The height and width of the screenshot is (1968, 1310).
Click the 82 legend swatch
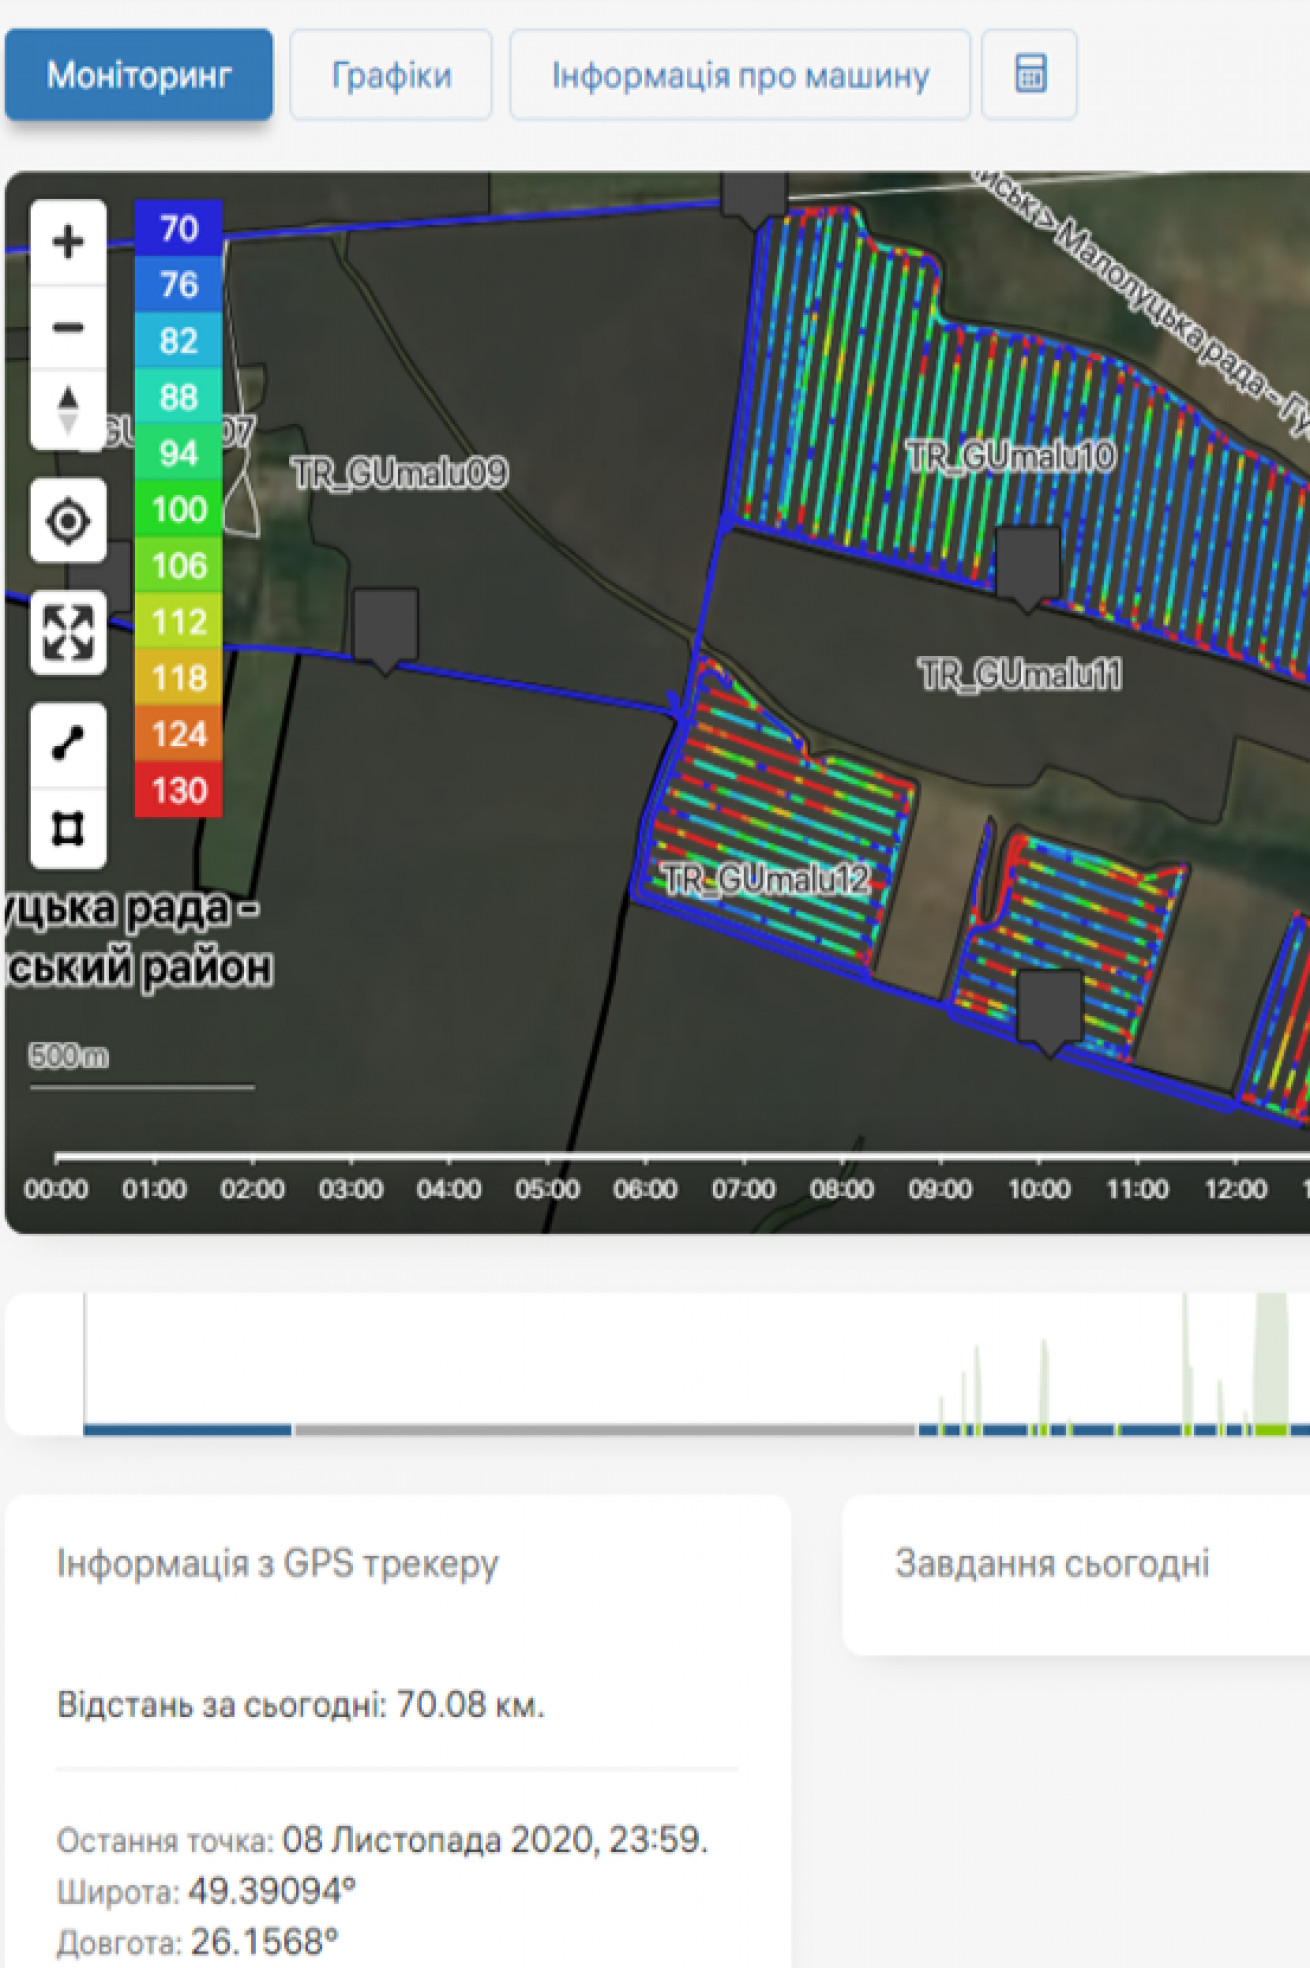[x=179, y=341]
